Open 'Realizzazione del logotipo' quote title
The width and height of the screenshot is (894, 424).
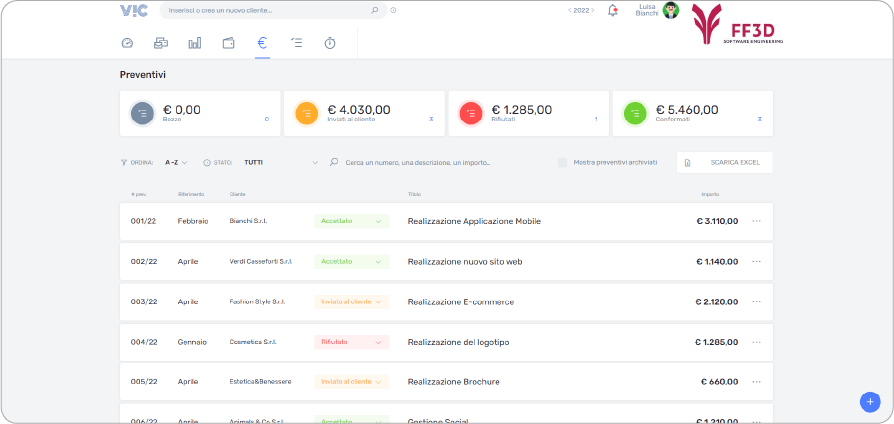coord(458,342)
